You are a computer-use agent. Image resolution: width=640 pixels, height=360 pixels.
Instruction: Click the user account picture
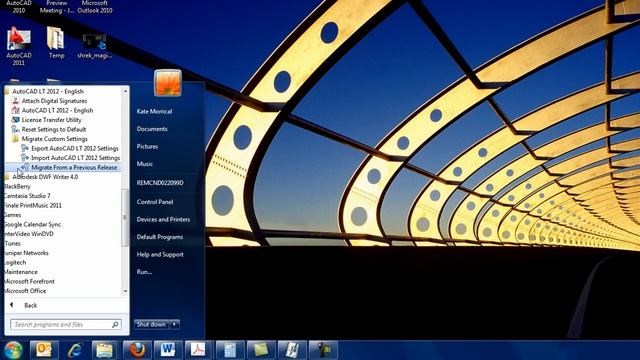[167, 83]
